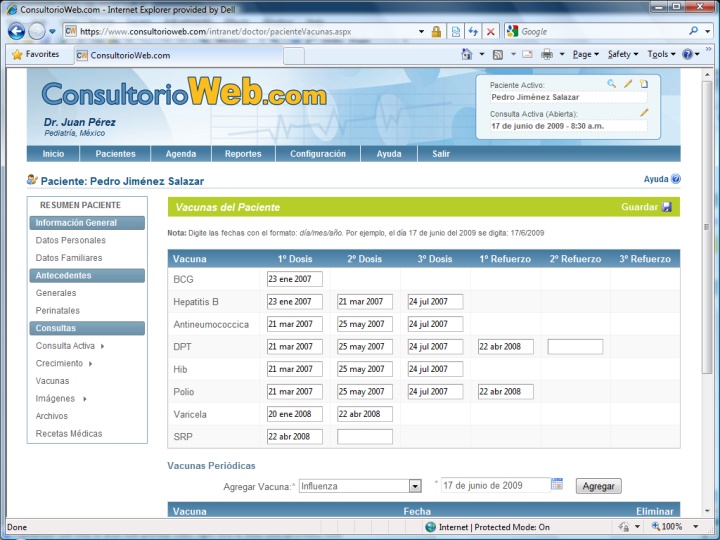720x540 pixels.
Task: Open the Home button dropdown arrow
Action: tap(482, 54)
